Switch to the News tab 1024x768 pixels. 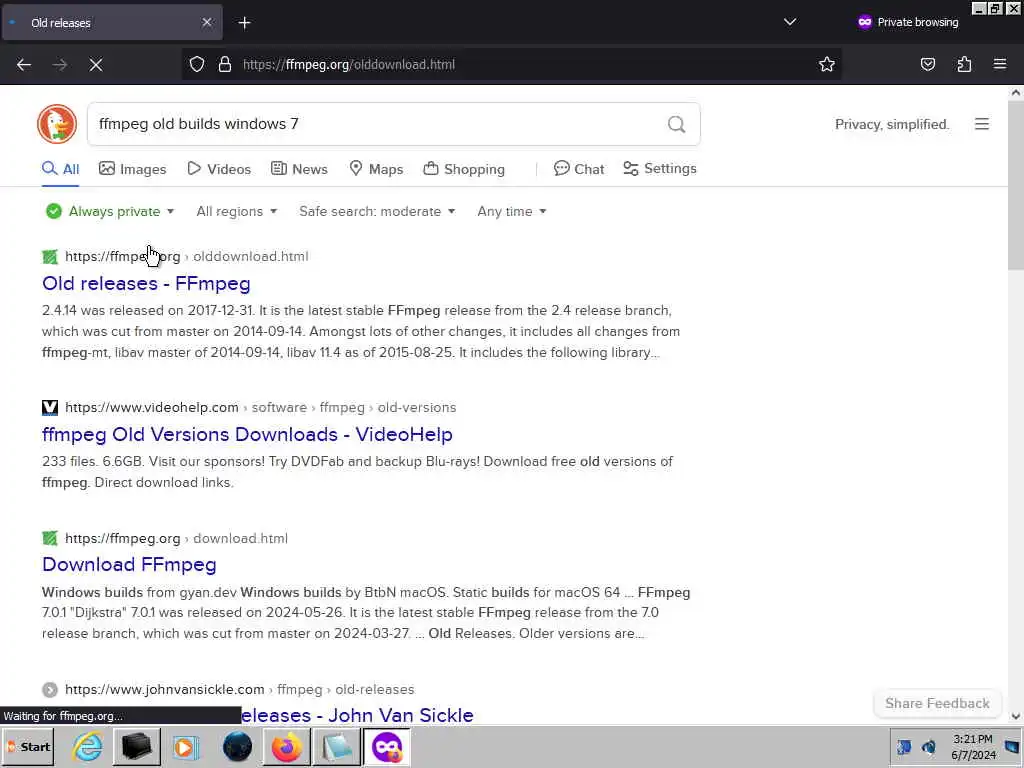[299, 169]
